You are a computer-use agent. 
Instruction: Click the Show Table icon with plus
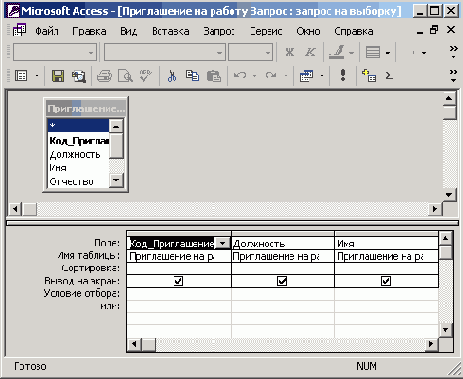(369, 76)
